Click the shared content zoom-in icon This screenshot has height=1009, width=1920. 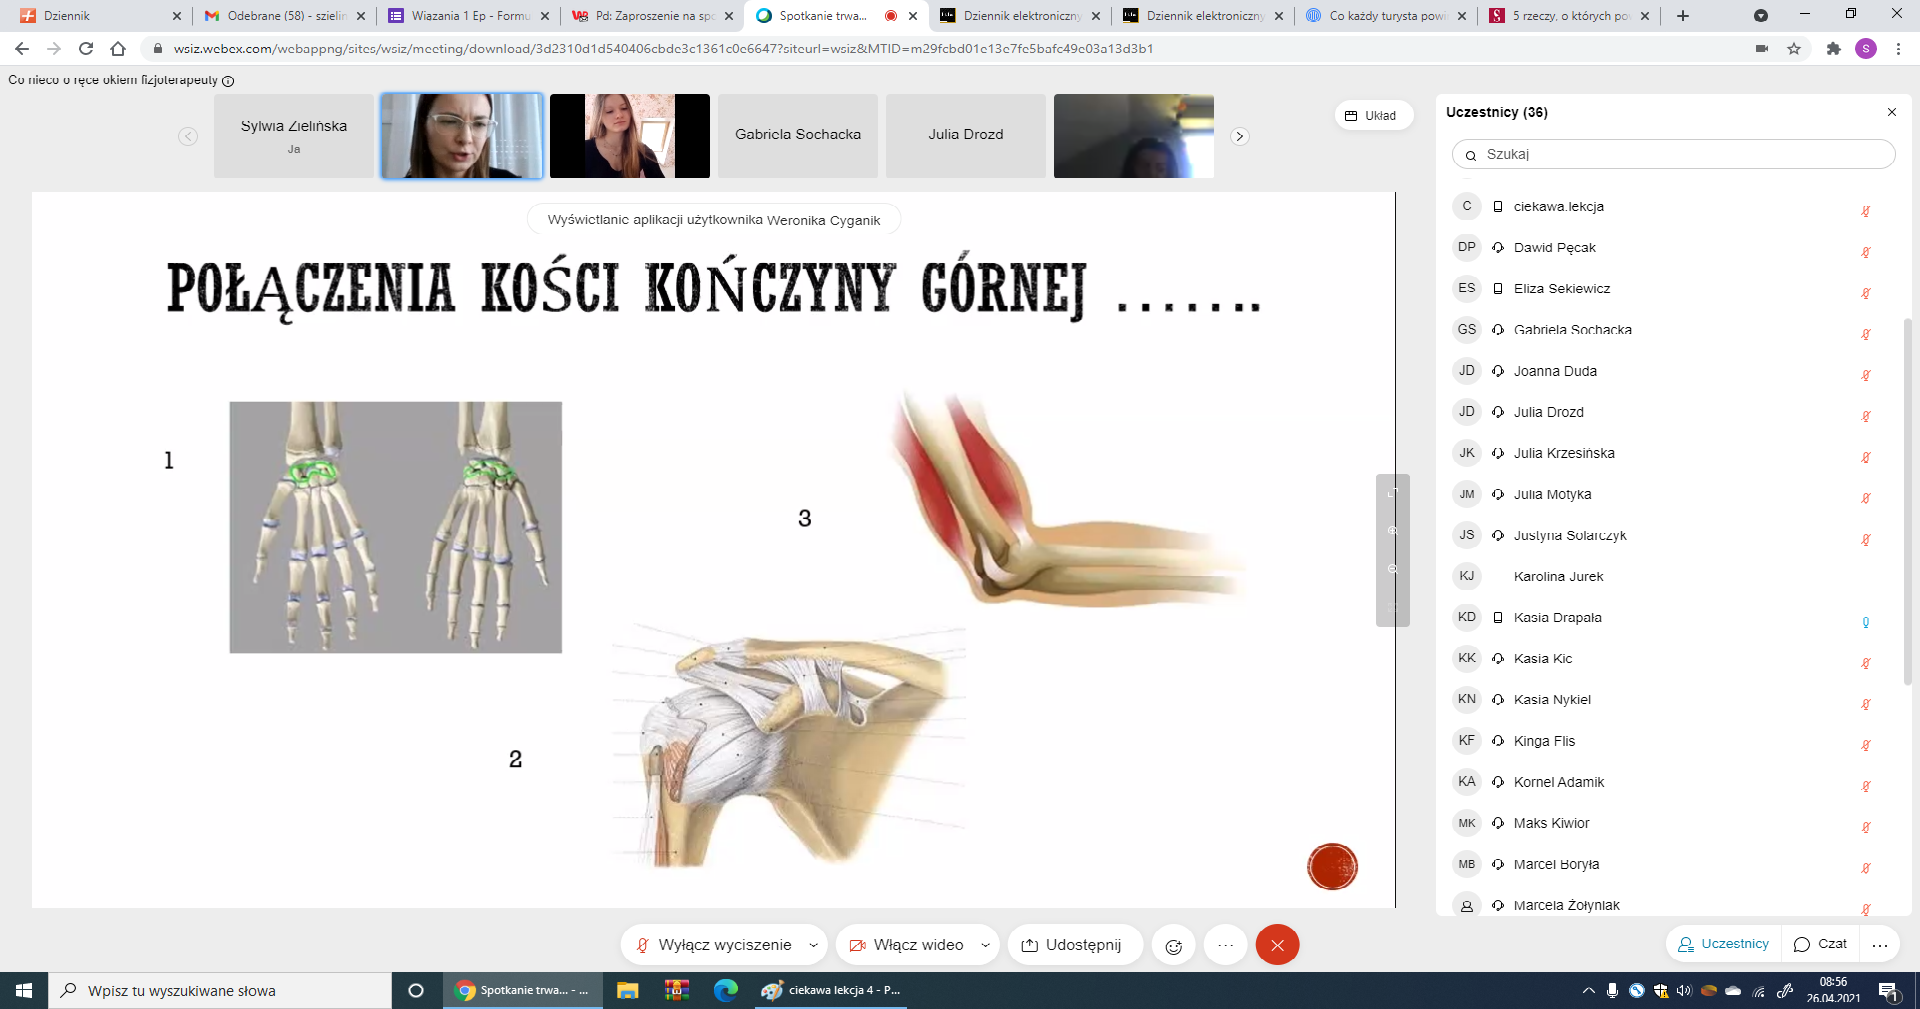point(1392,531)
